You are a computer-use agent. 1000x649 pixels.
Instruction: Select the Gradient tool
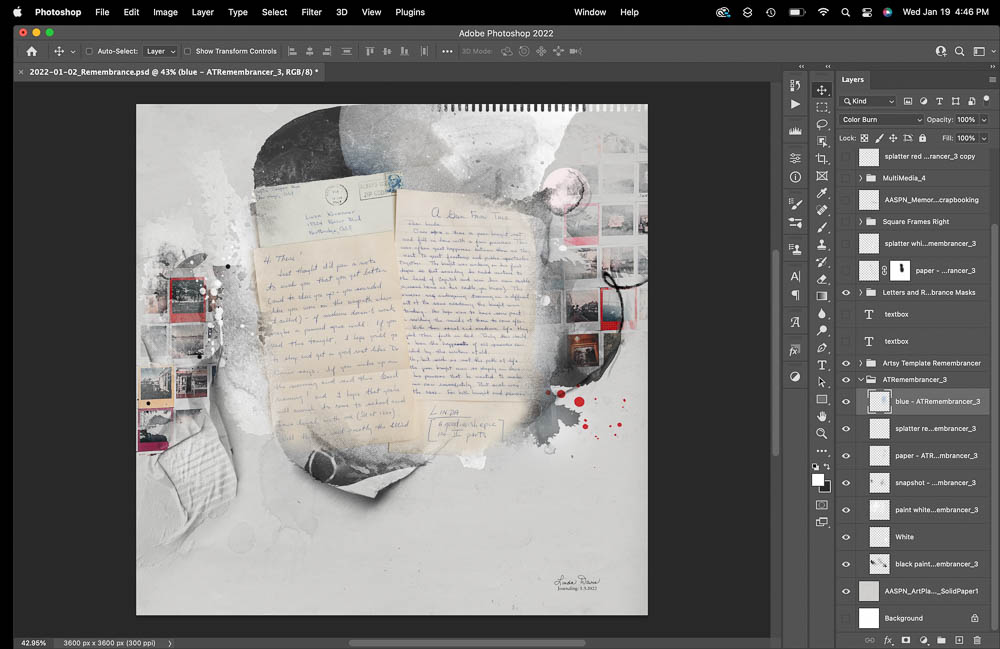[x=821, y=296]
